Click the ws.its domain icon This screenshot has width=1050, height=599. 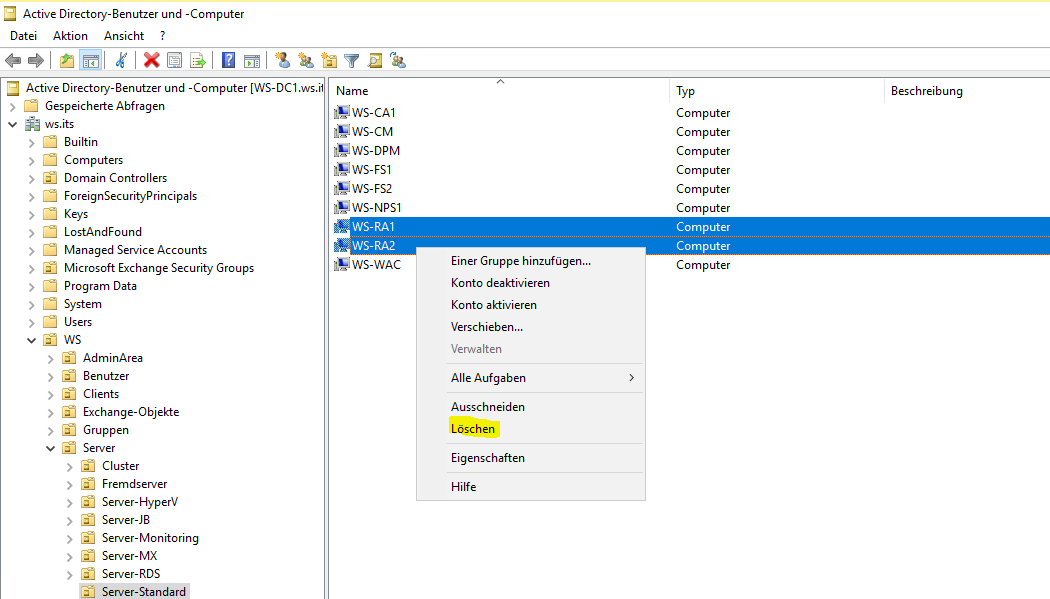[x=32, y=124]
